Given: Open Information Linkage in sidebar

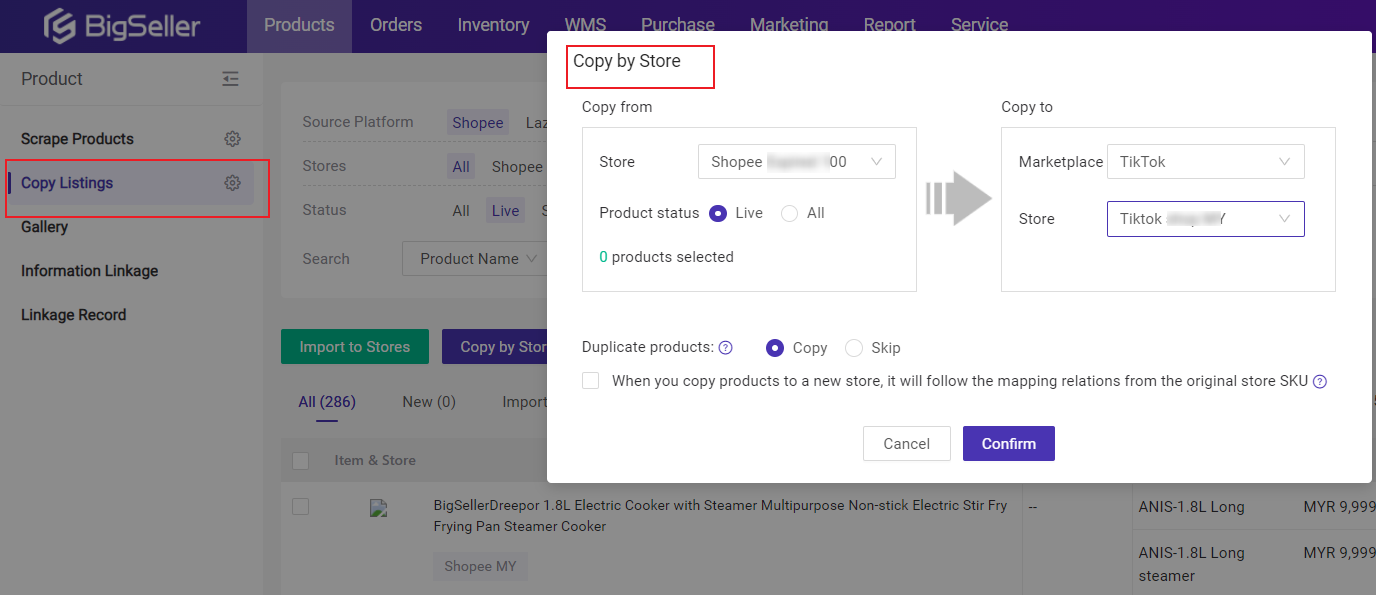Looking at the screenshot, I should pos(89,271).
